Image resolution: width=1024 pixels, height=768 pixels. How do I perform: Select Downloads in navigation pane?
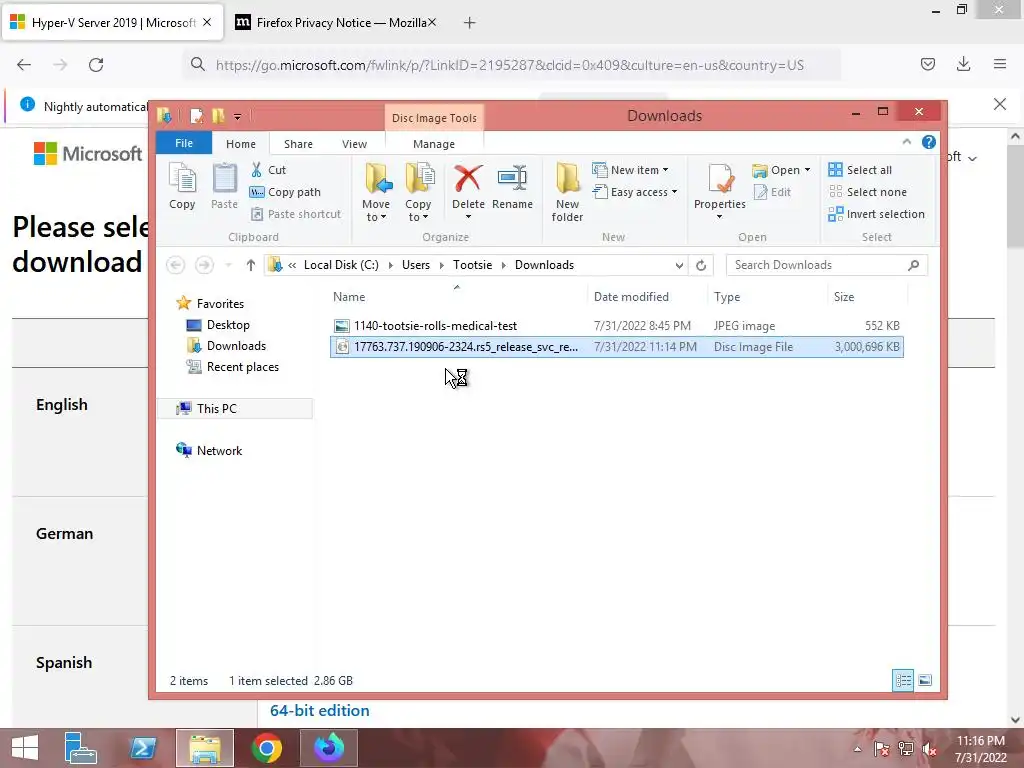pyautogui.click(x=236, y=345)
